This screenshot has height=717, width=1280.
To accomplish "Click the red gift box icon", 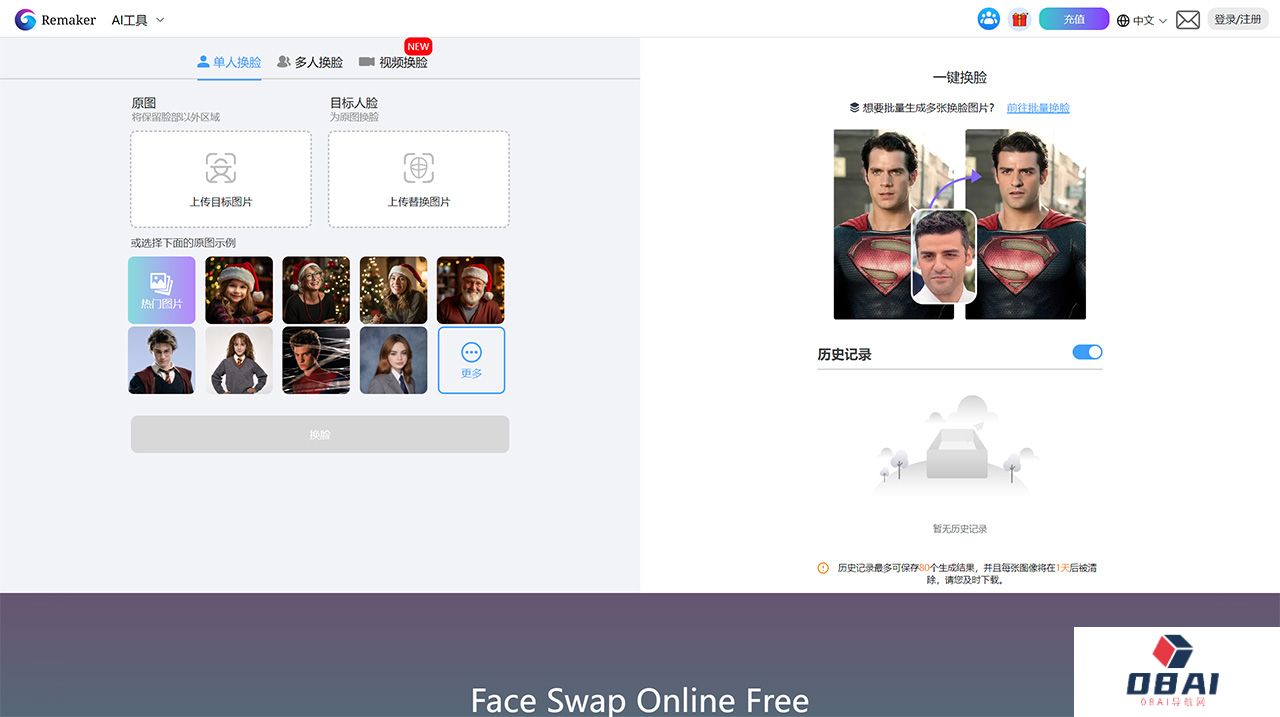I will coord(1019,19).
